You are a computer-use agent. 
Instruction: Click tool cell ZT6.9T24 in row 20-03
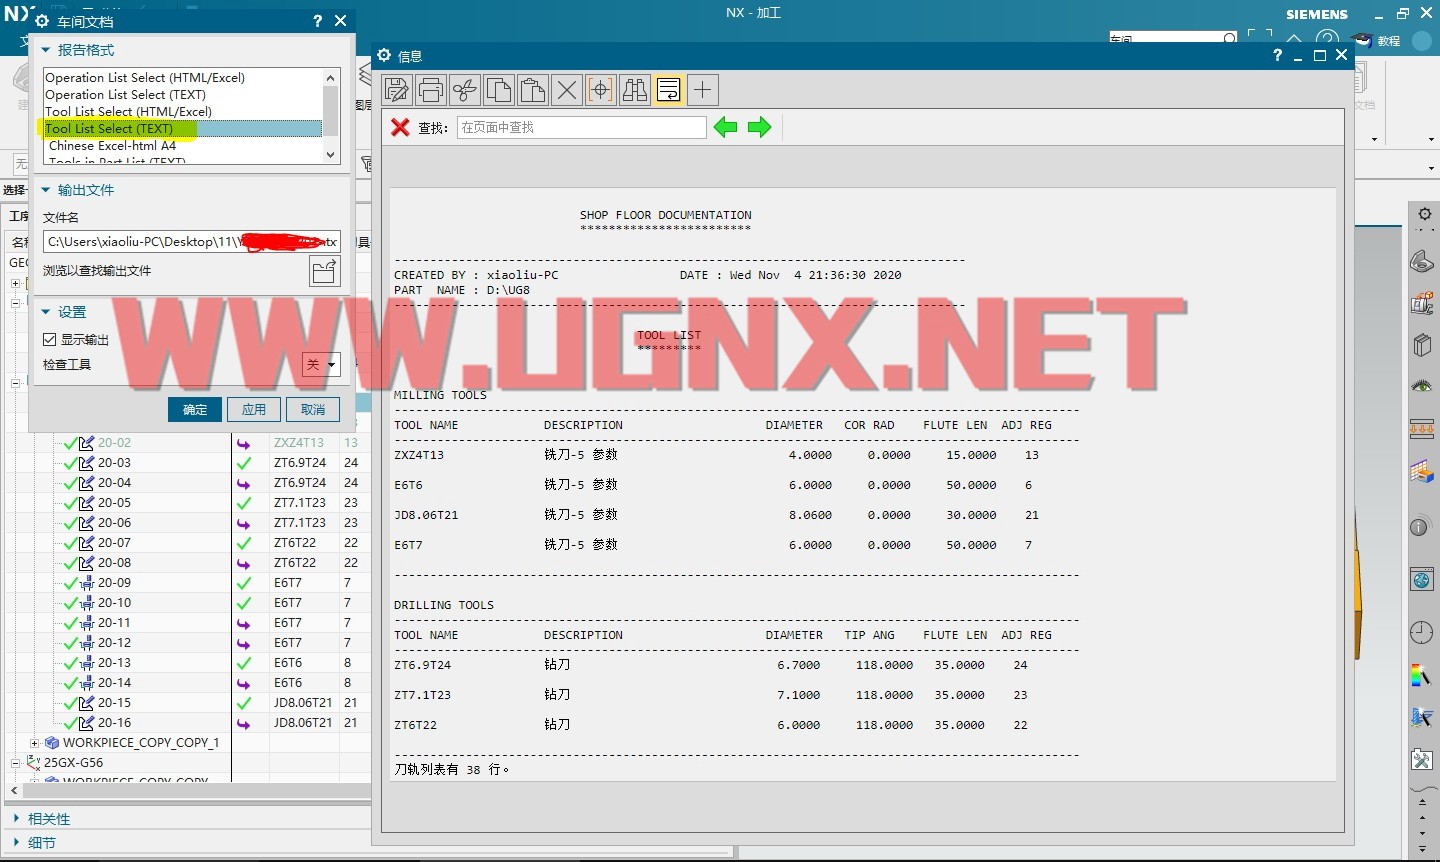coord(300,463)
